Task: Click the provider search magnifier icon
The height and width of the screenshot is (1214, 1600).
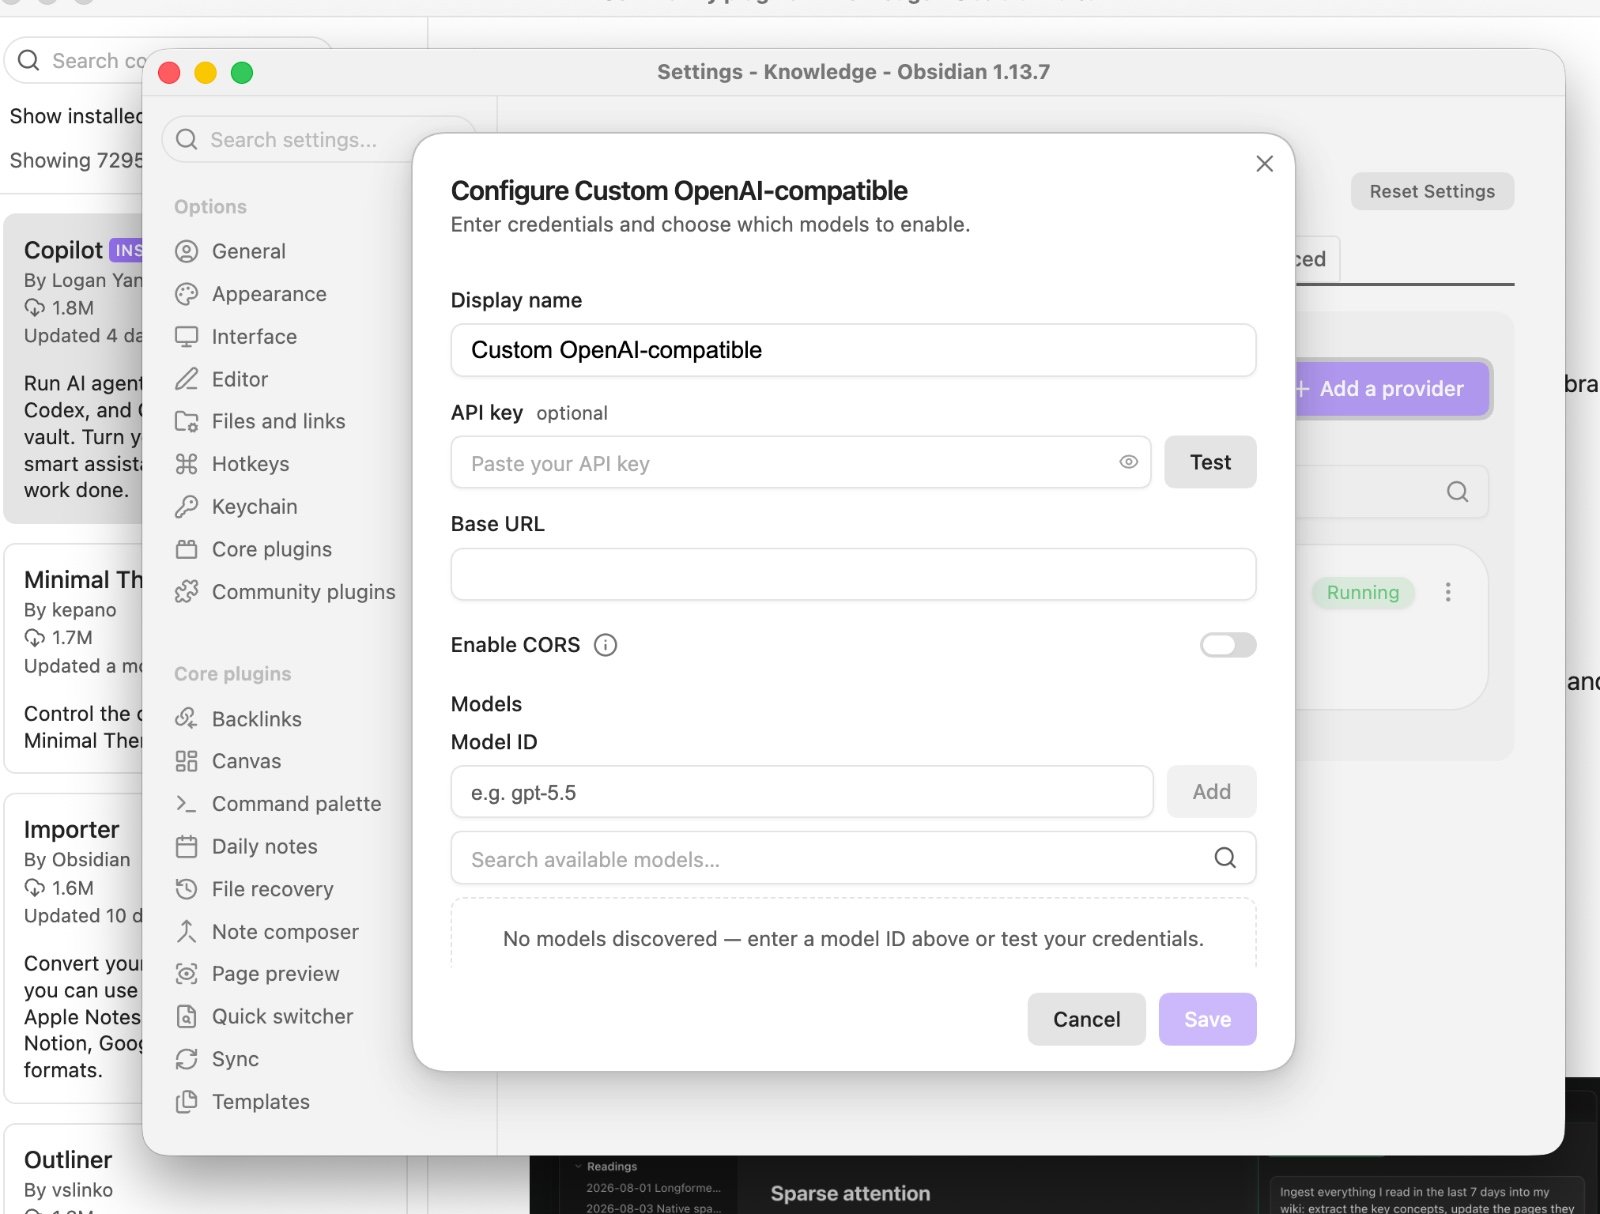Action: pos(1457,491)
